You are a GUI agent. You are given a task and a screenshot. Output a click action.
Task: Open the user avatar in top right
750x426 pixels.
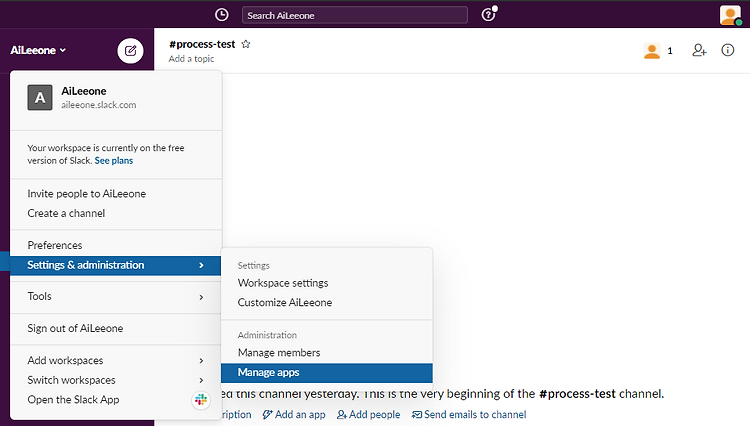(x=730, y=15)
